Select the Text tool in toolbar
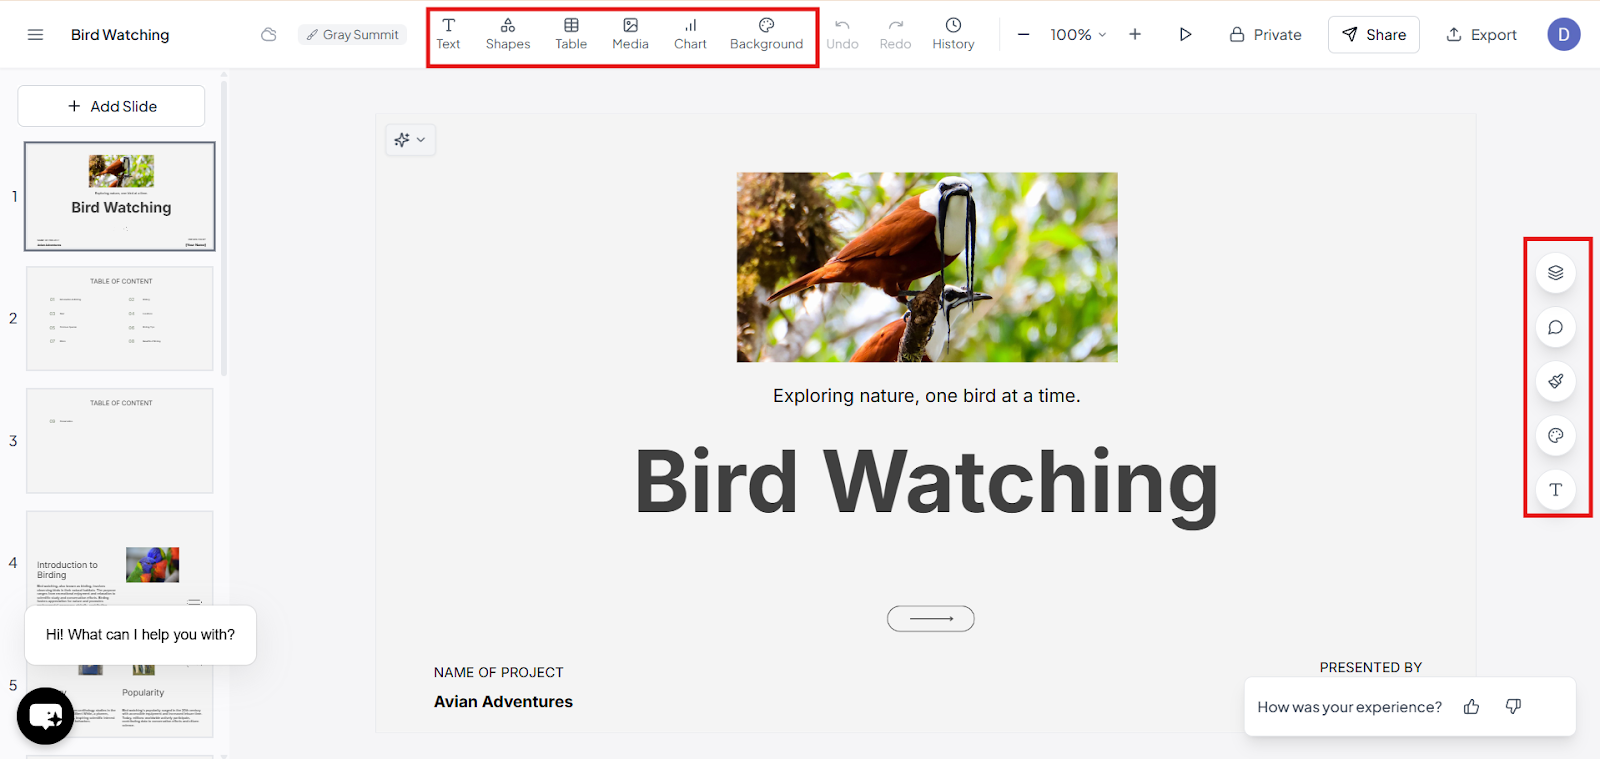 pos(448,34)
